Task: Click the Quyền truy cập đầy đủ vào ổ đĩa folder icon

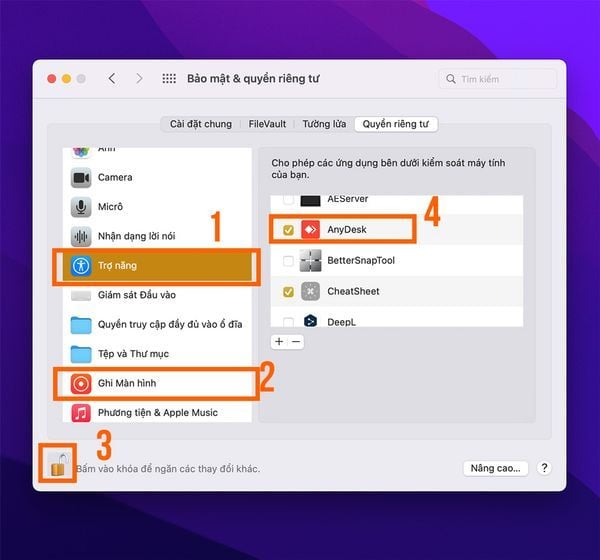Action: [x=81, y=325]
